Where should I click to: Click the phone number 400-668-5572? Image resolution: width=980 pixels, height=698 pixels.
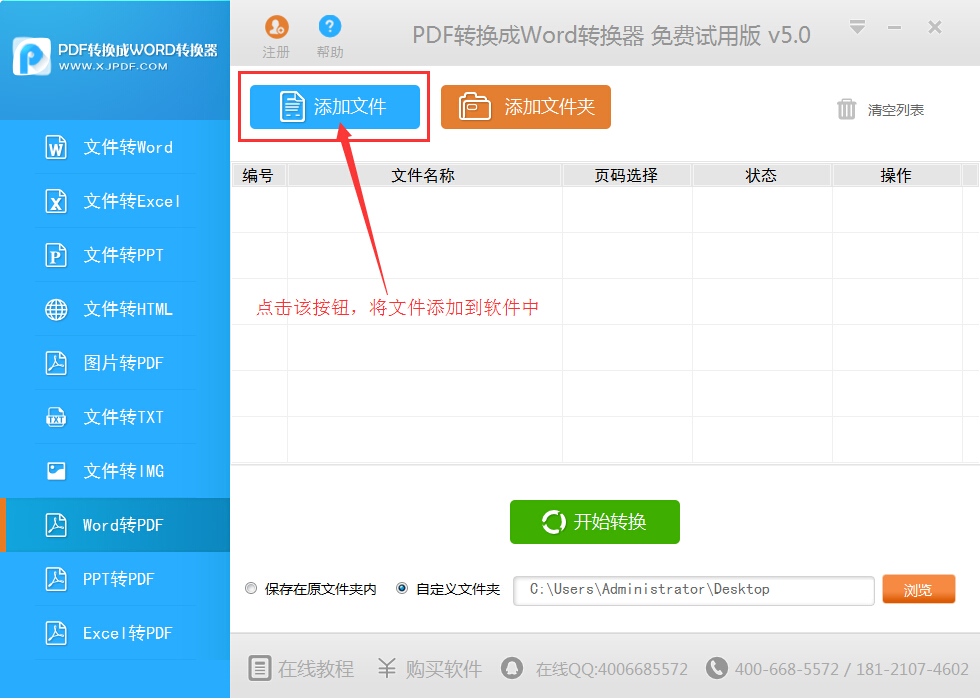pyautogui.click(x=786, y=669)
